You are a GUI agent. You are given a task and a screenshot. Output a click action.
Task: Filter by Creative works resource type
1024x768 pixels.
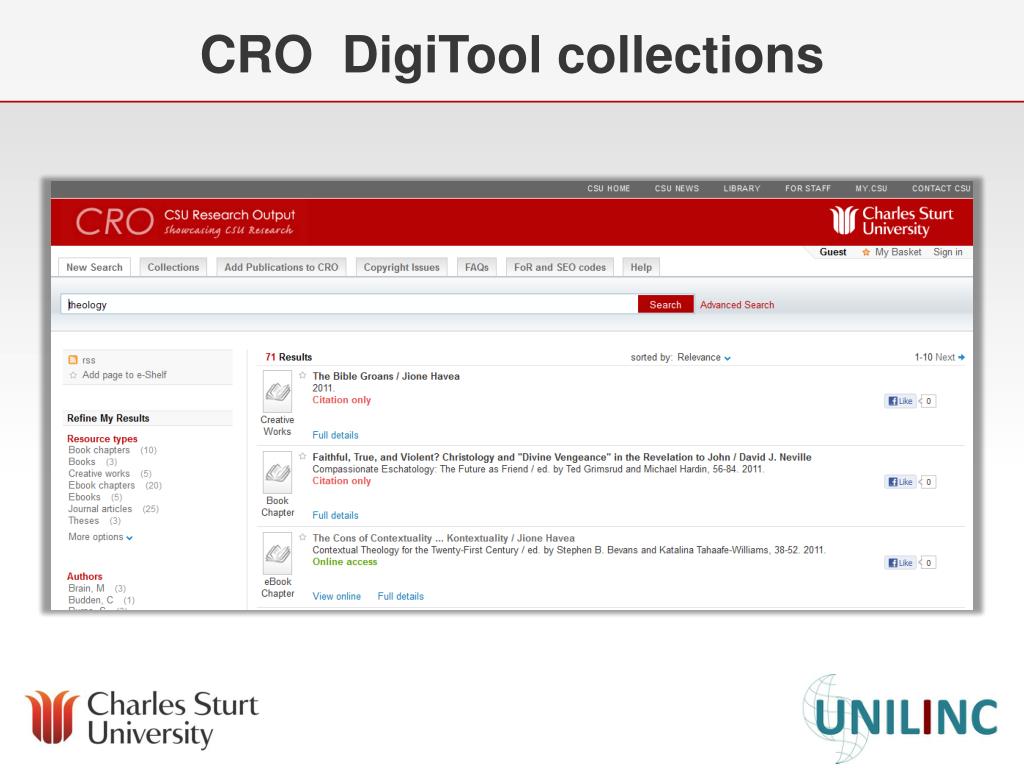tap(99, 473)
